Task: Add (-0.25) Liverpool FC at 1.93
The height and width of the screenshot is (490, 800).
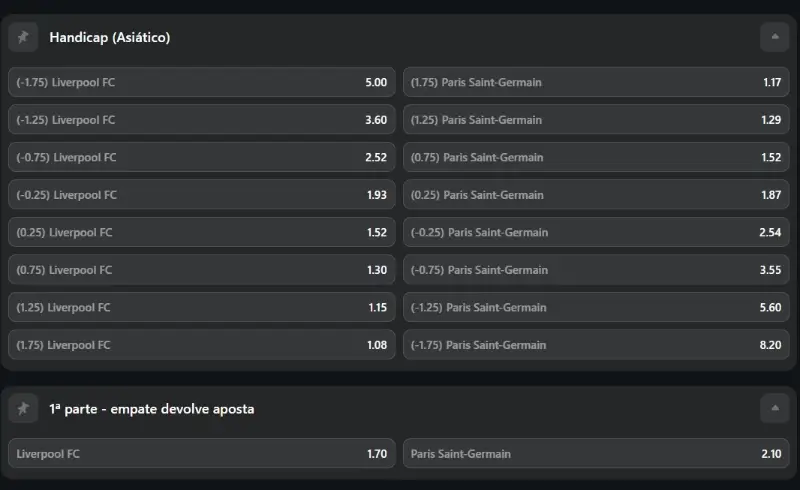Action: coord(202,195)
